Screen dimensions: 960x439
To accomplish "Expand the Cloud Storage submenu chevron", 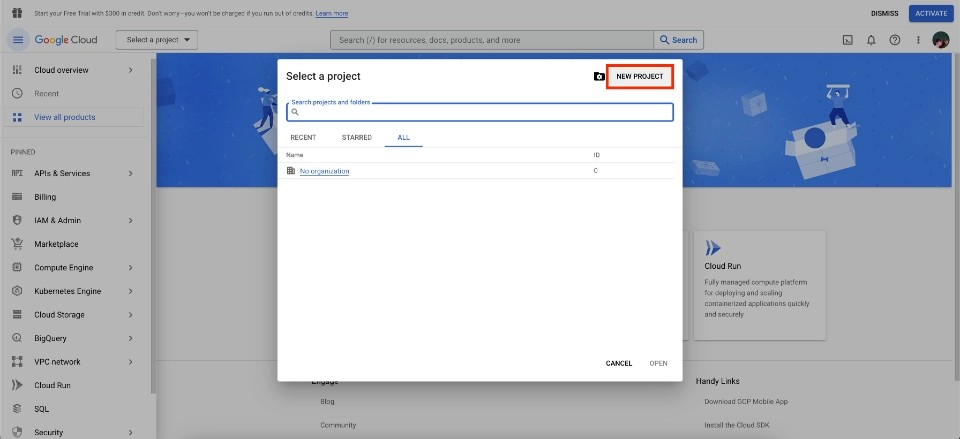I will pos(130,315).
